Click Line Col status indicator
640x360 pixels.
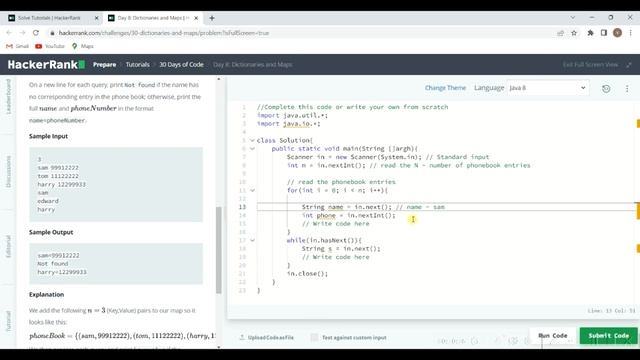click(x=611, y=311)
